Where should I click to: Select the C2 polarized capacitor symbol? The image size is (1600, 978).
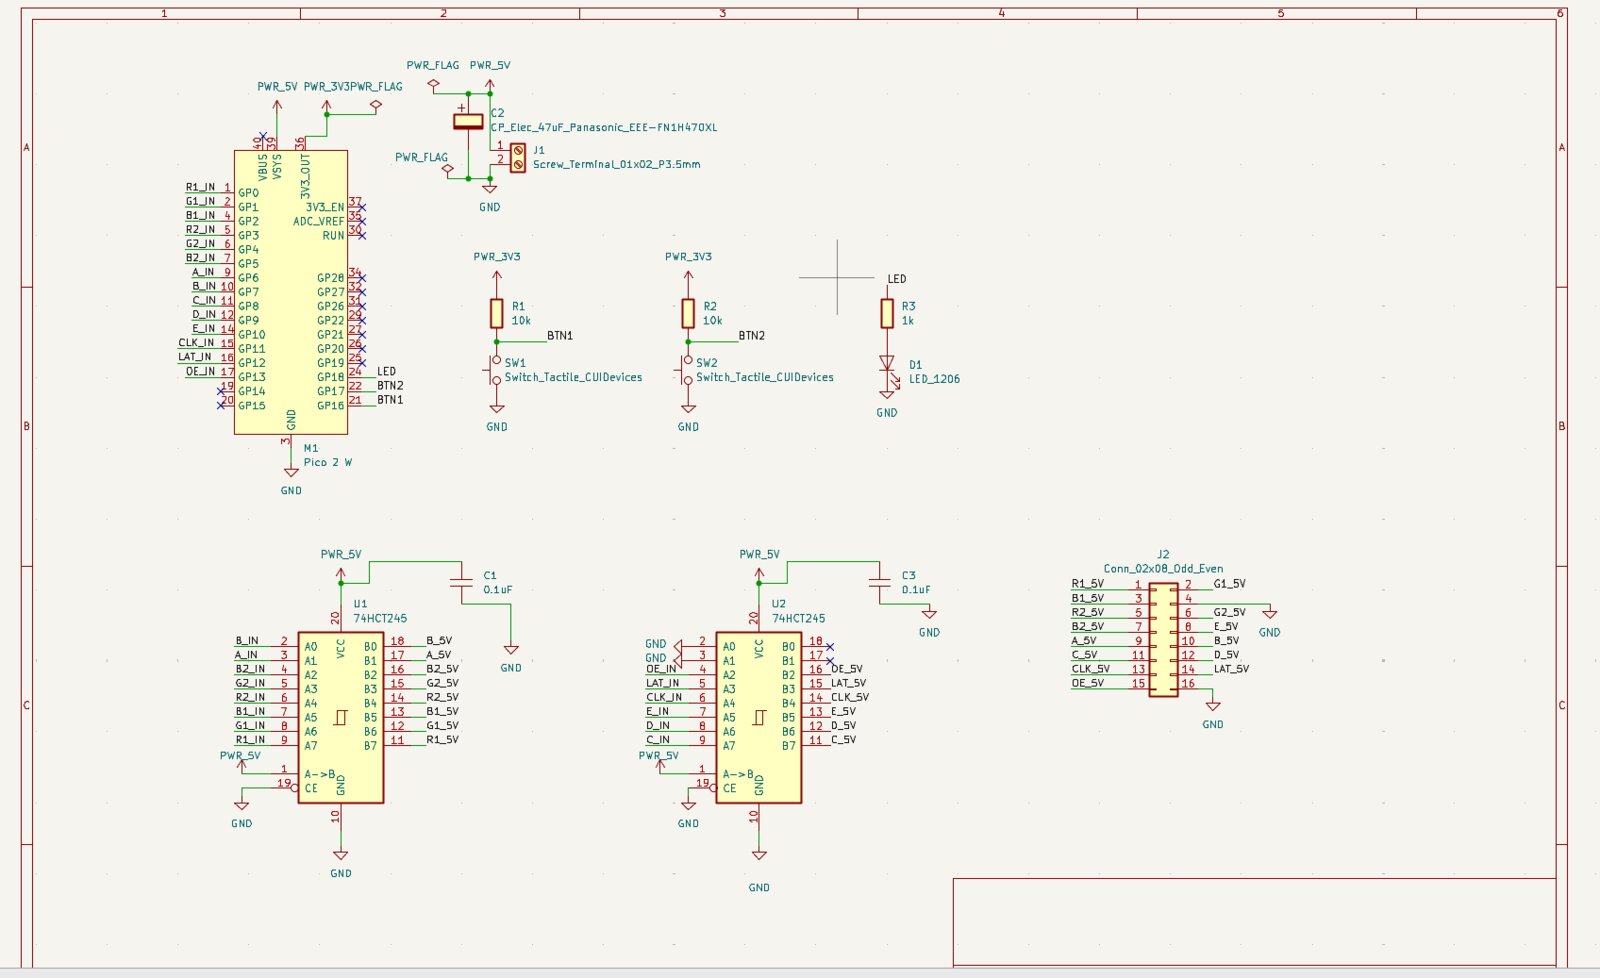(468, 121)
